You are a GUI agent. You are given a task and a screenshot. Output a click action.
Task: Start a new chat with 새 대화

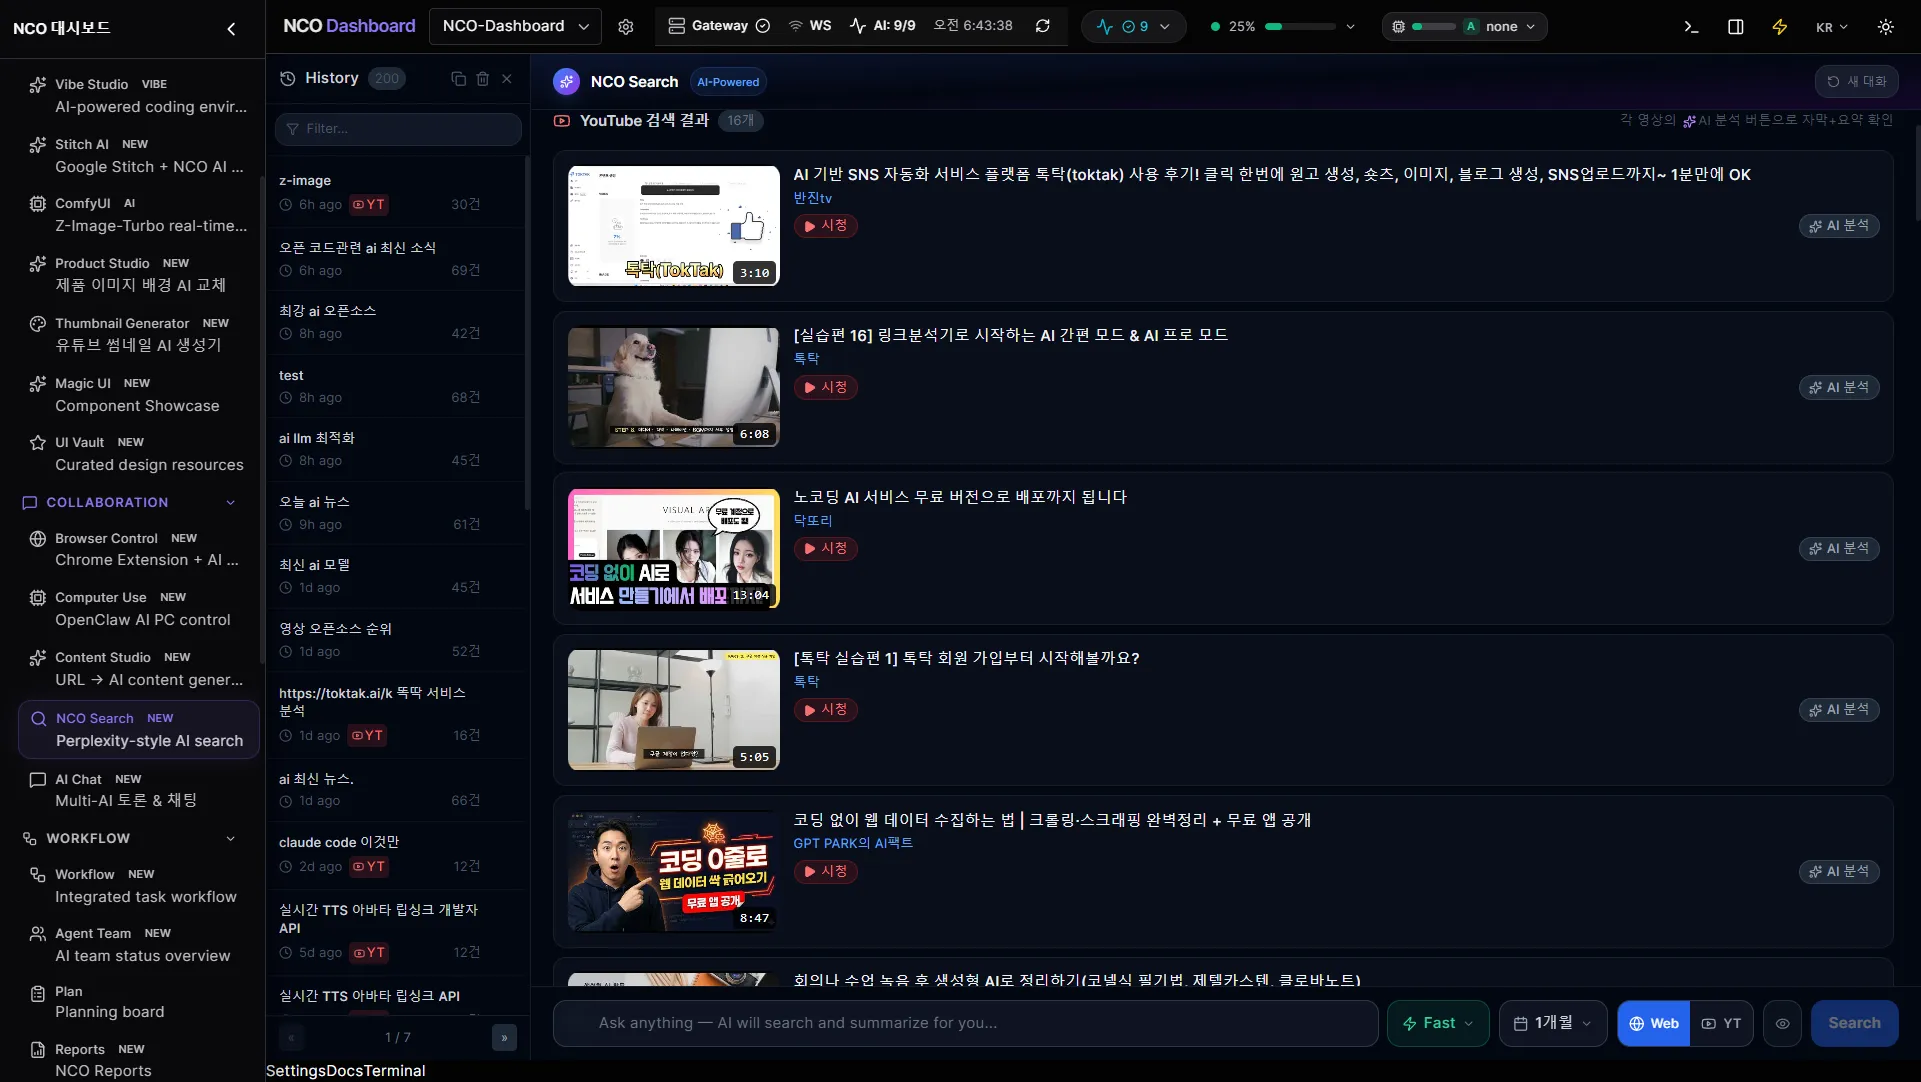pyautogui.click(x=1856, y=82)
